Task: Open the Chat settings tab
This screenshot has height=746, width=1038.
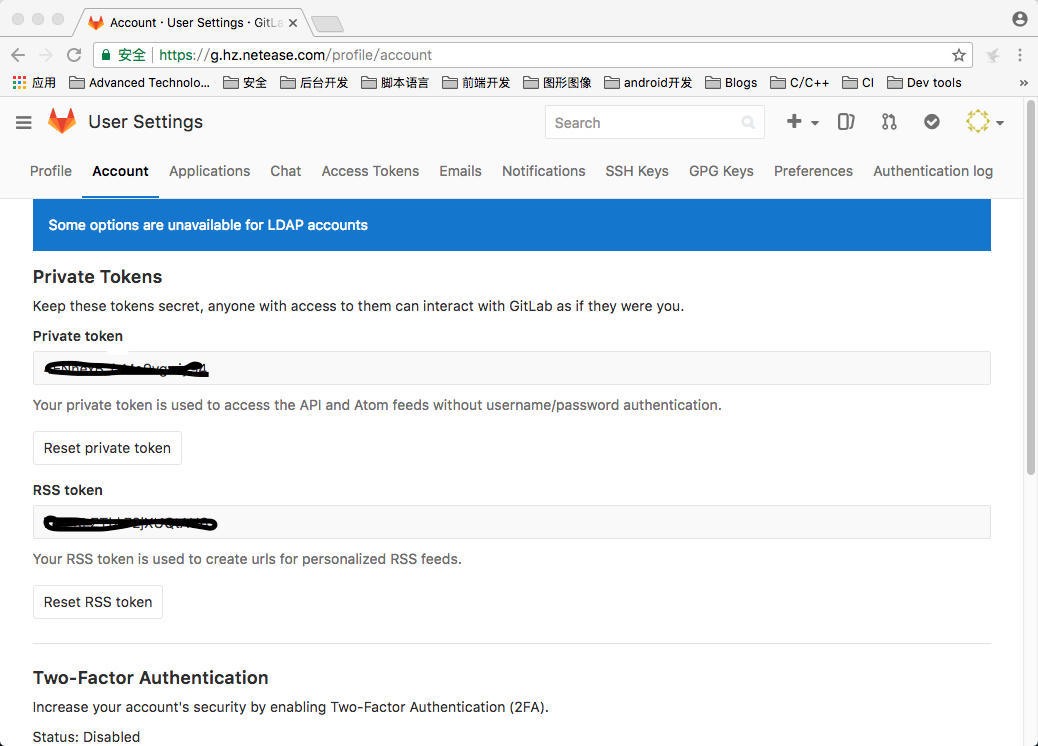Action: (x=285, y=171)
